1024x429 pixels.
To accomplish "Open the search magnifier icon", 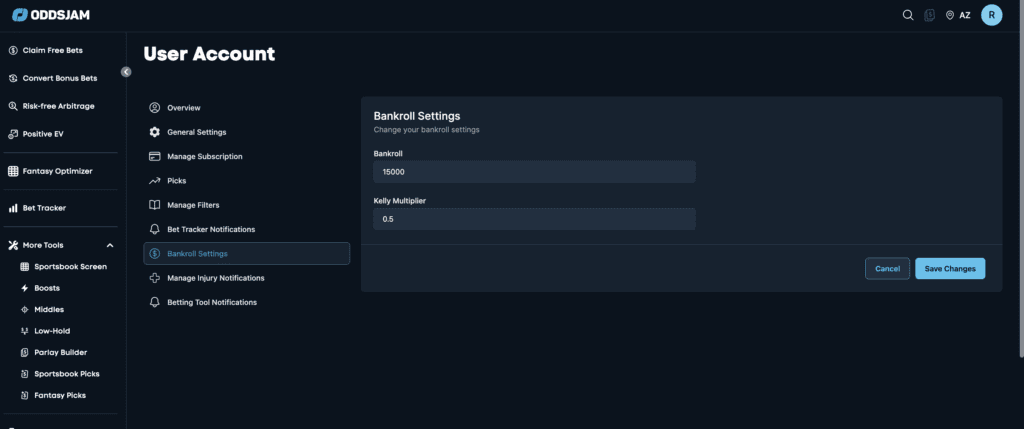I will (908, 15).
